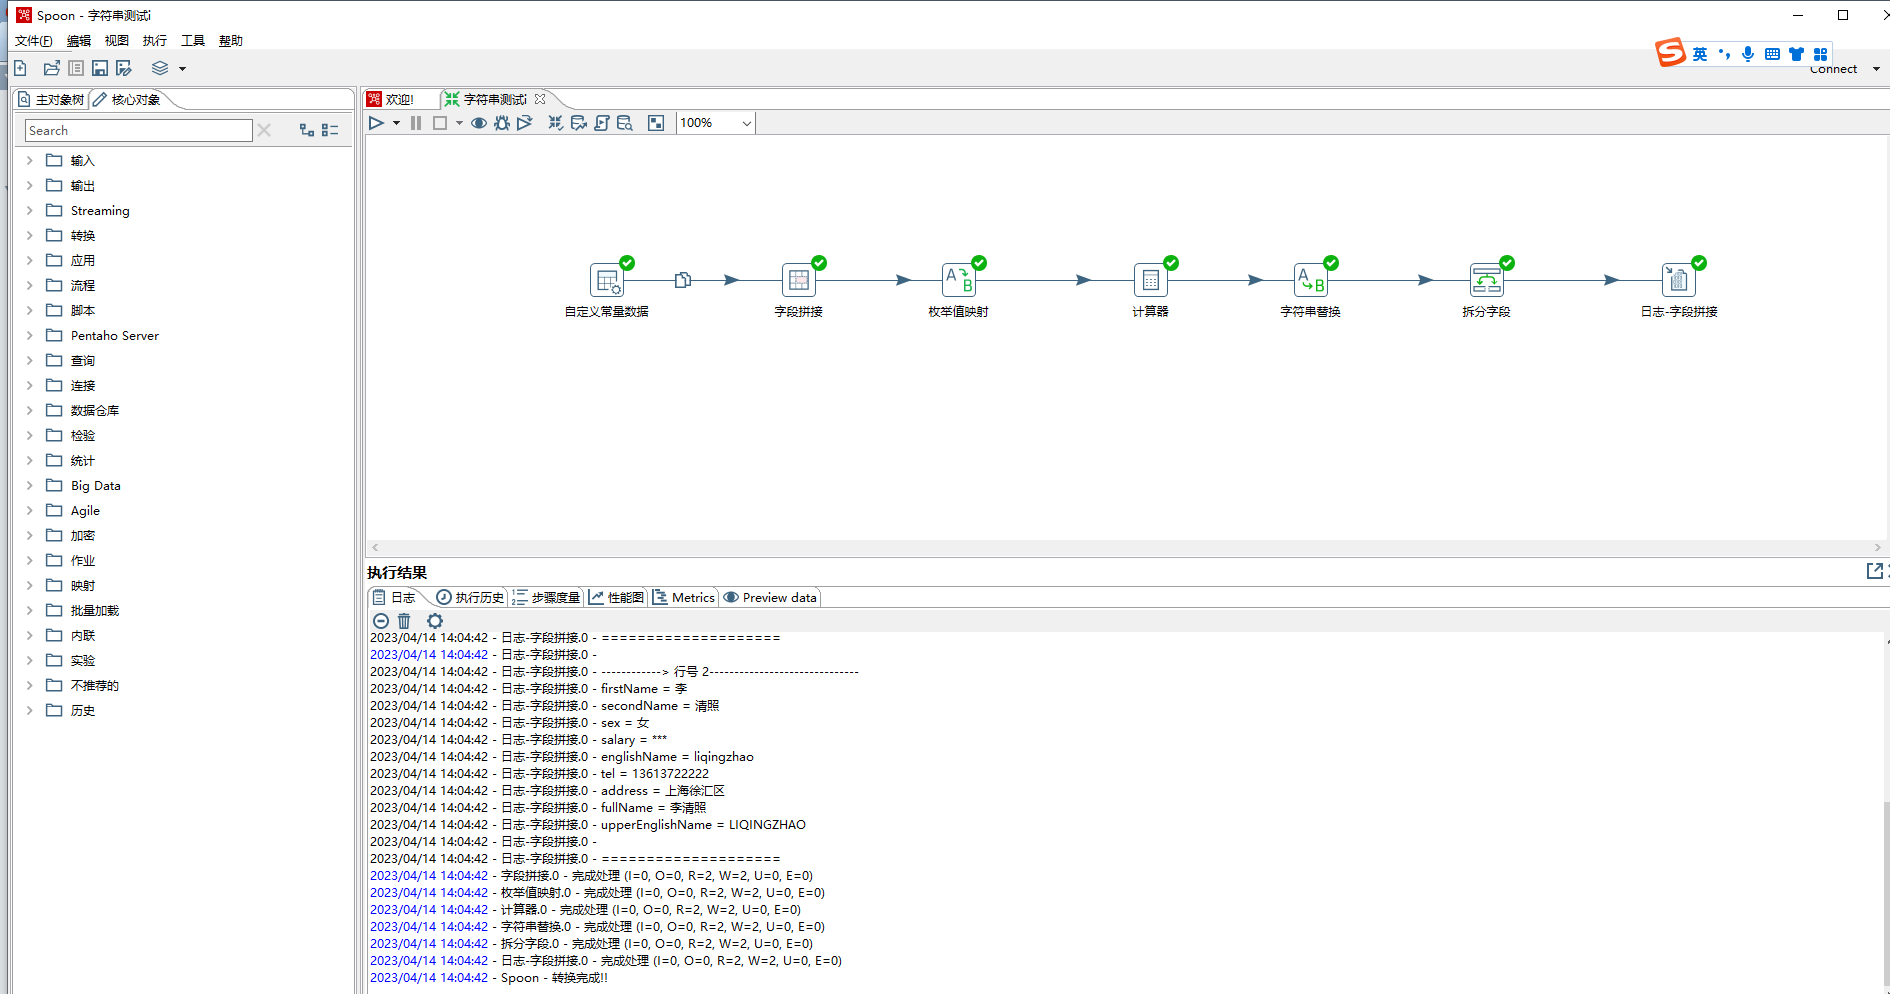Select the 字符串替换 step icon

point(1310,281)
